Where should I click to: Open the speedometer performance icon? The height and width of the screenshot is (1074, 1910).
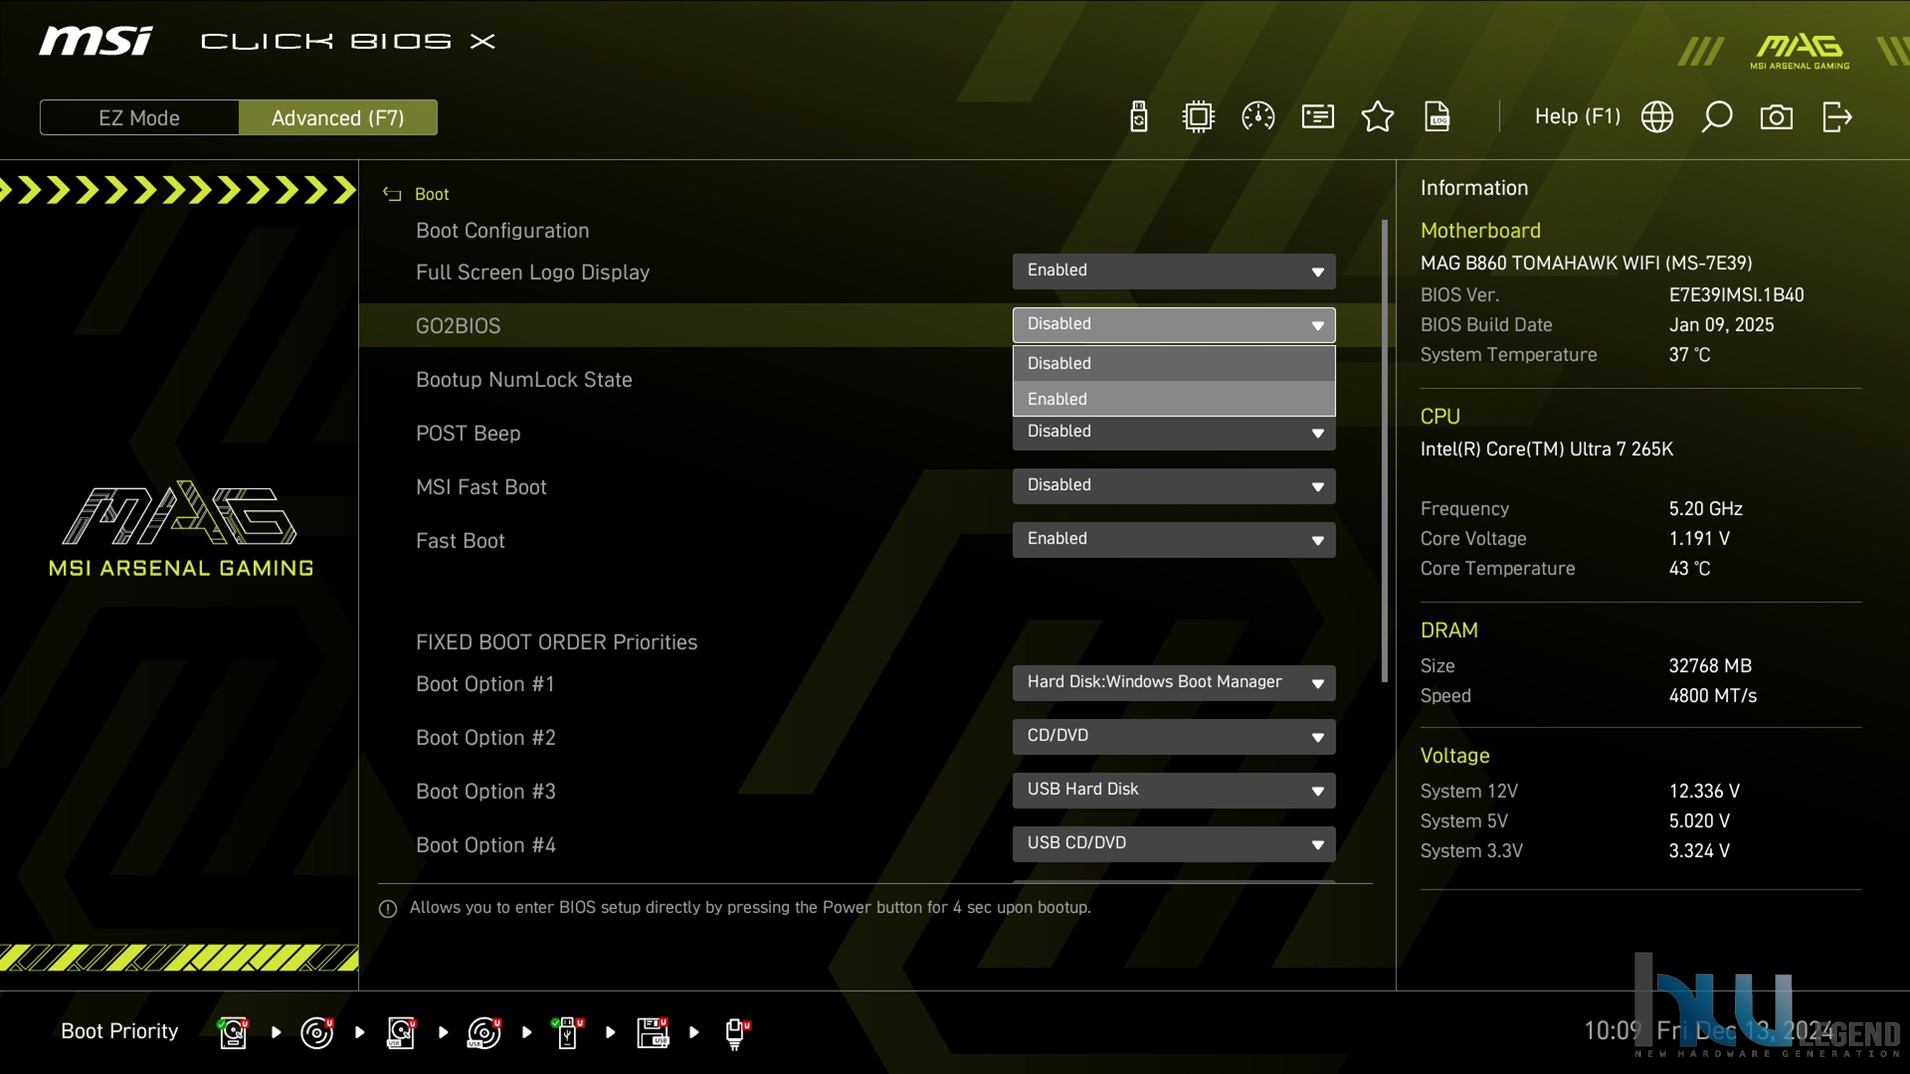coord(1258,117)
